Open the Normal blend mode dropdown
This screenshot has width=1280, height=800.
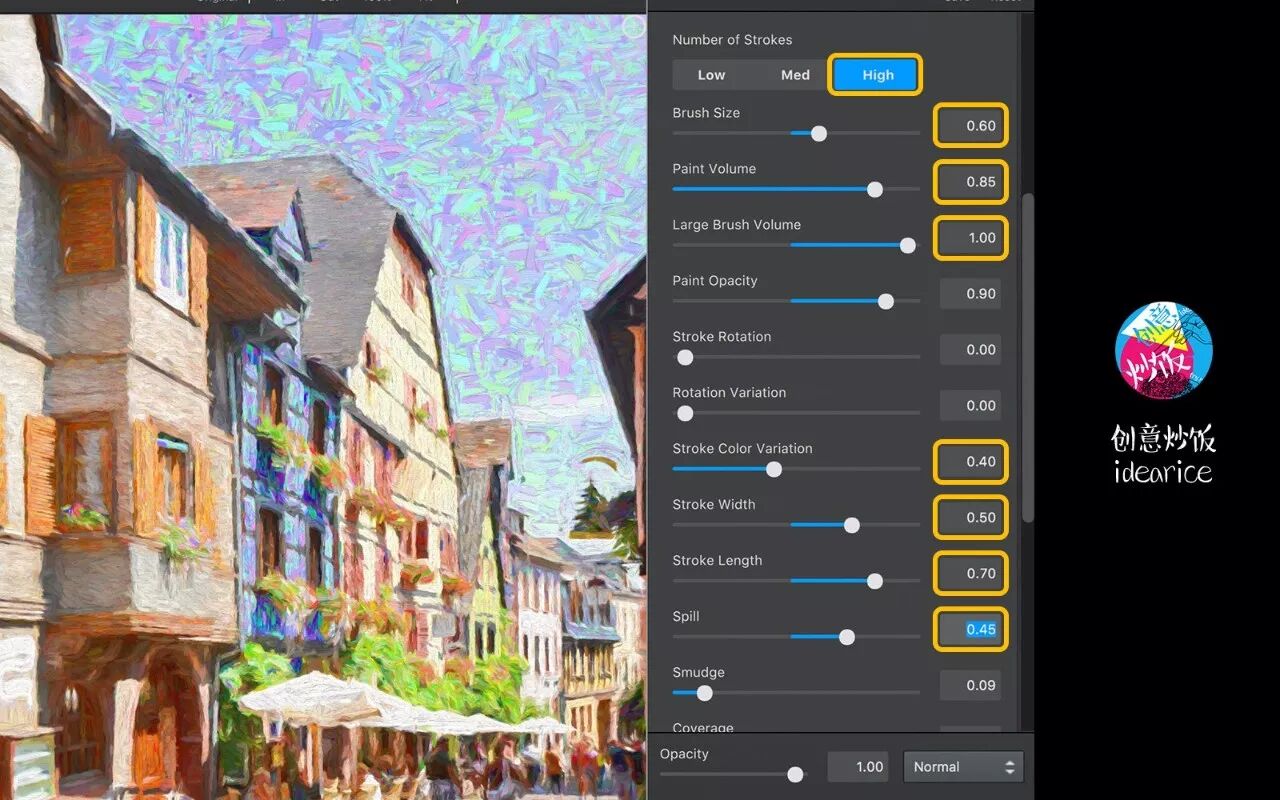[x=963, y=767]
